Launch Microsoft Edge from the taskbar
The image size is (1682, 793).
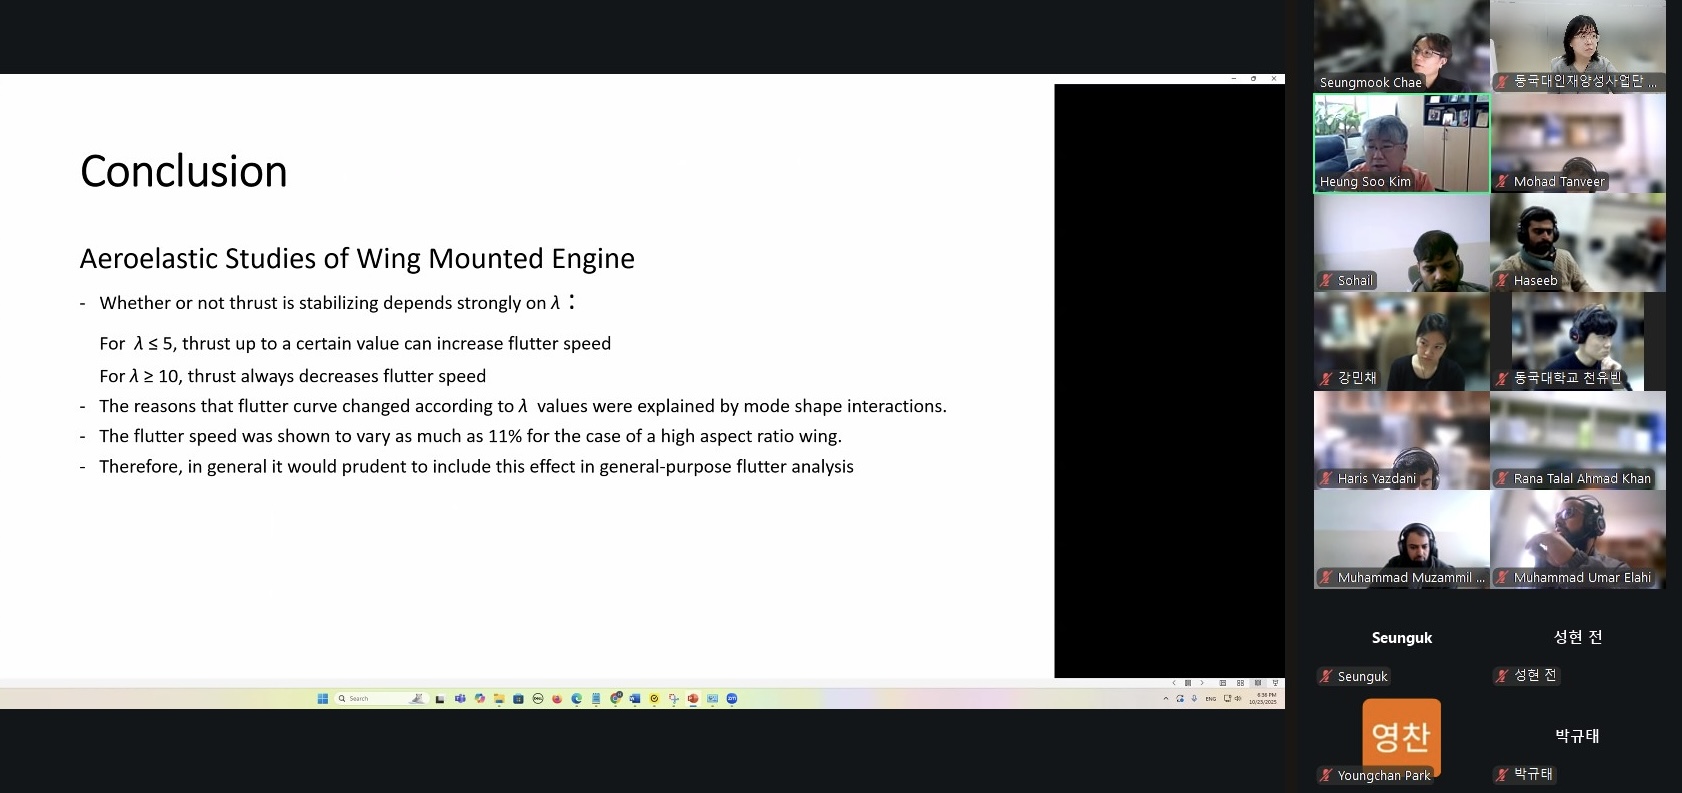pos(577,699)
